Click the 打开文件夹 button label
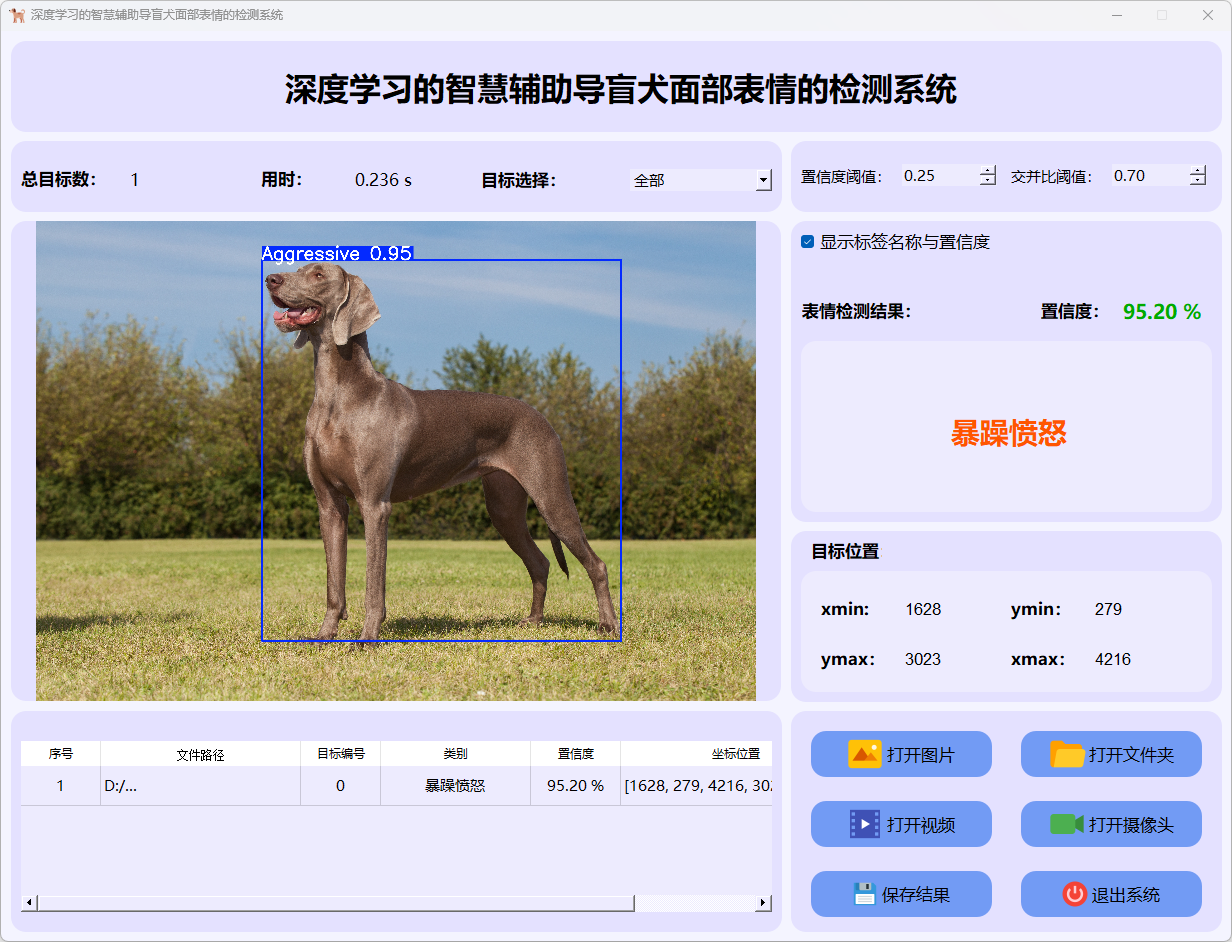 tap(1131, 755)
